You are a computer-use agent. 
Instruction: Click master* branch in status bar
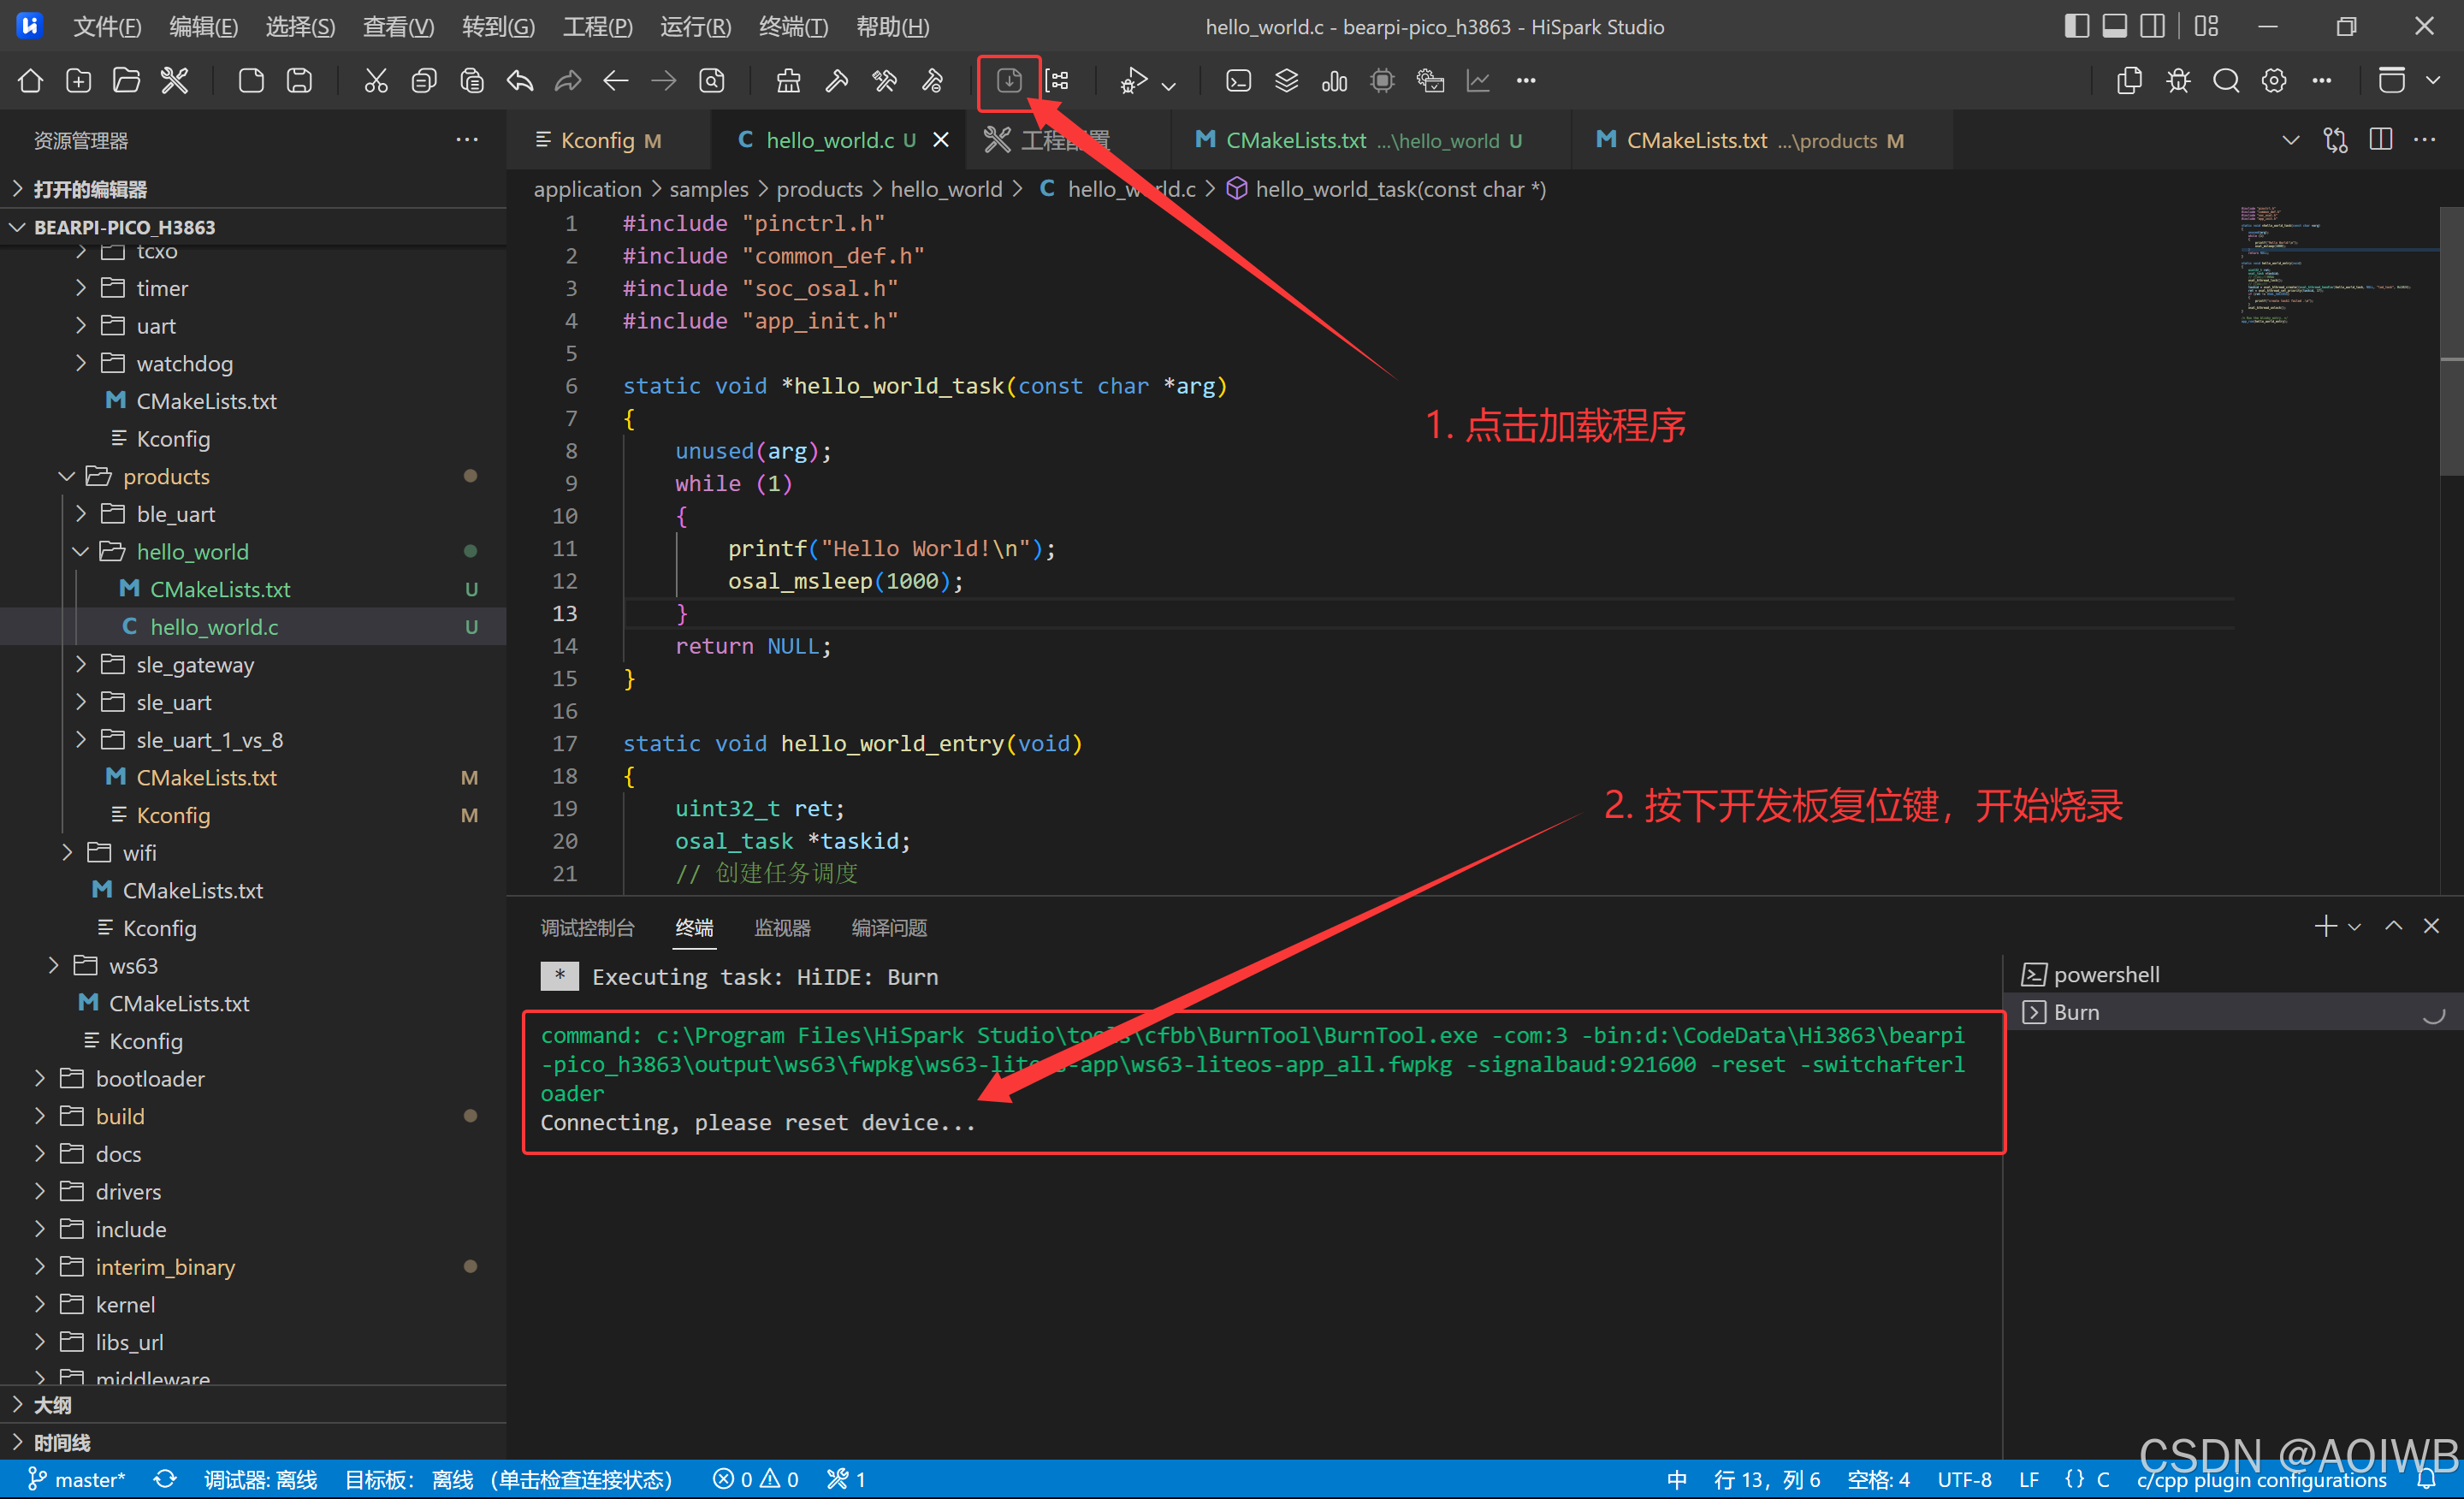[78, 1480]
